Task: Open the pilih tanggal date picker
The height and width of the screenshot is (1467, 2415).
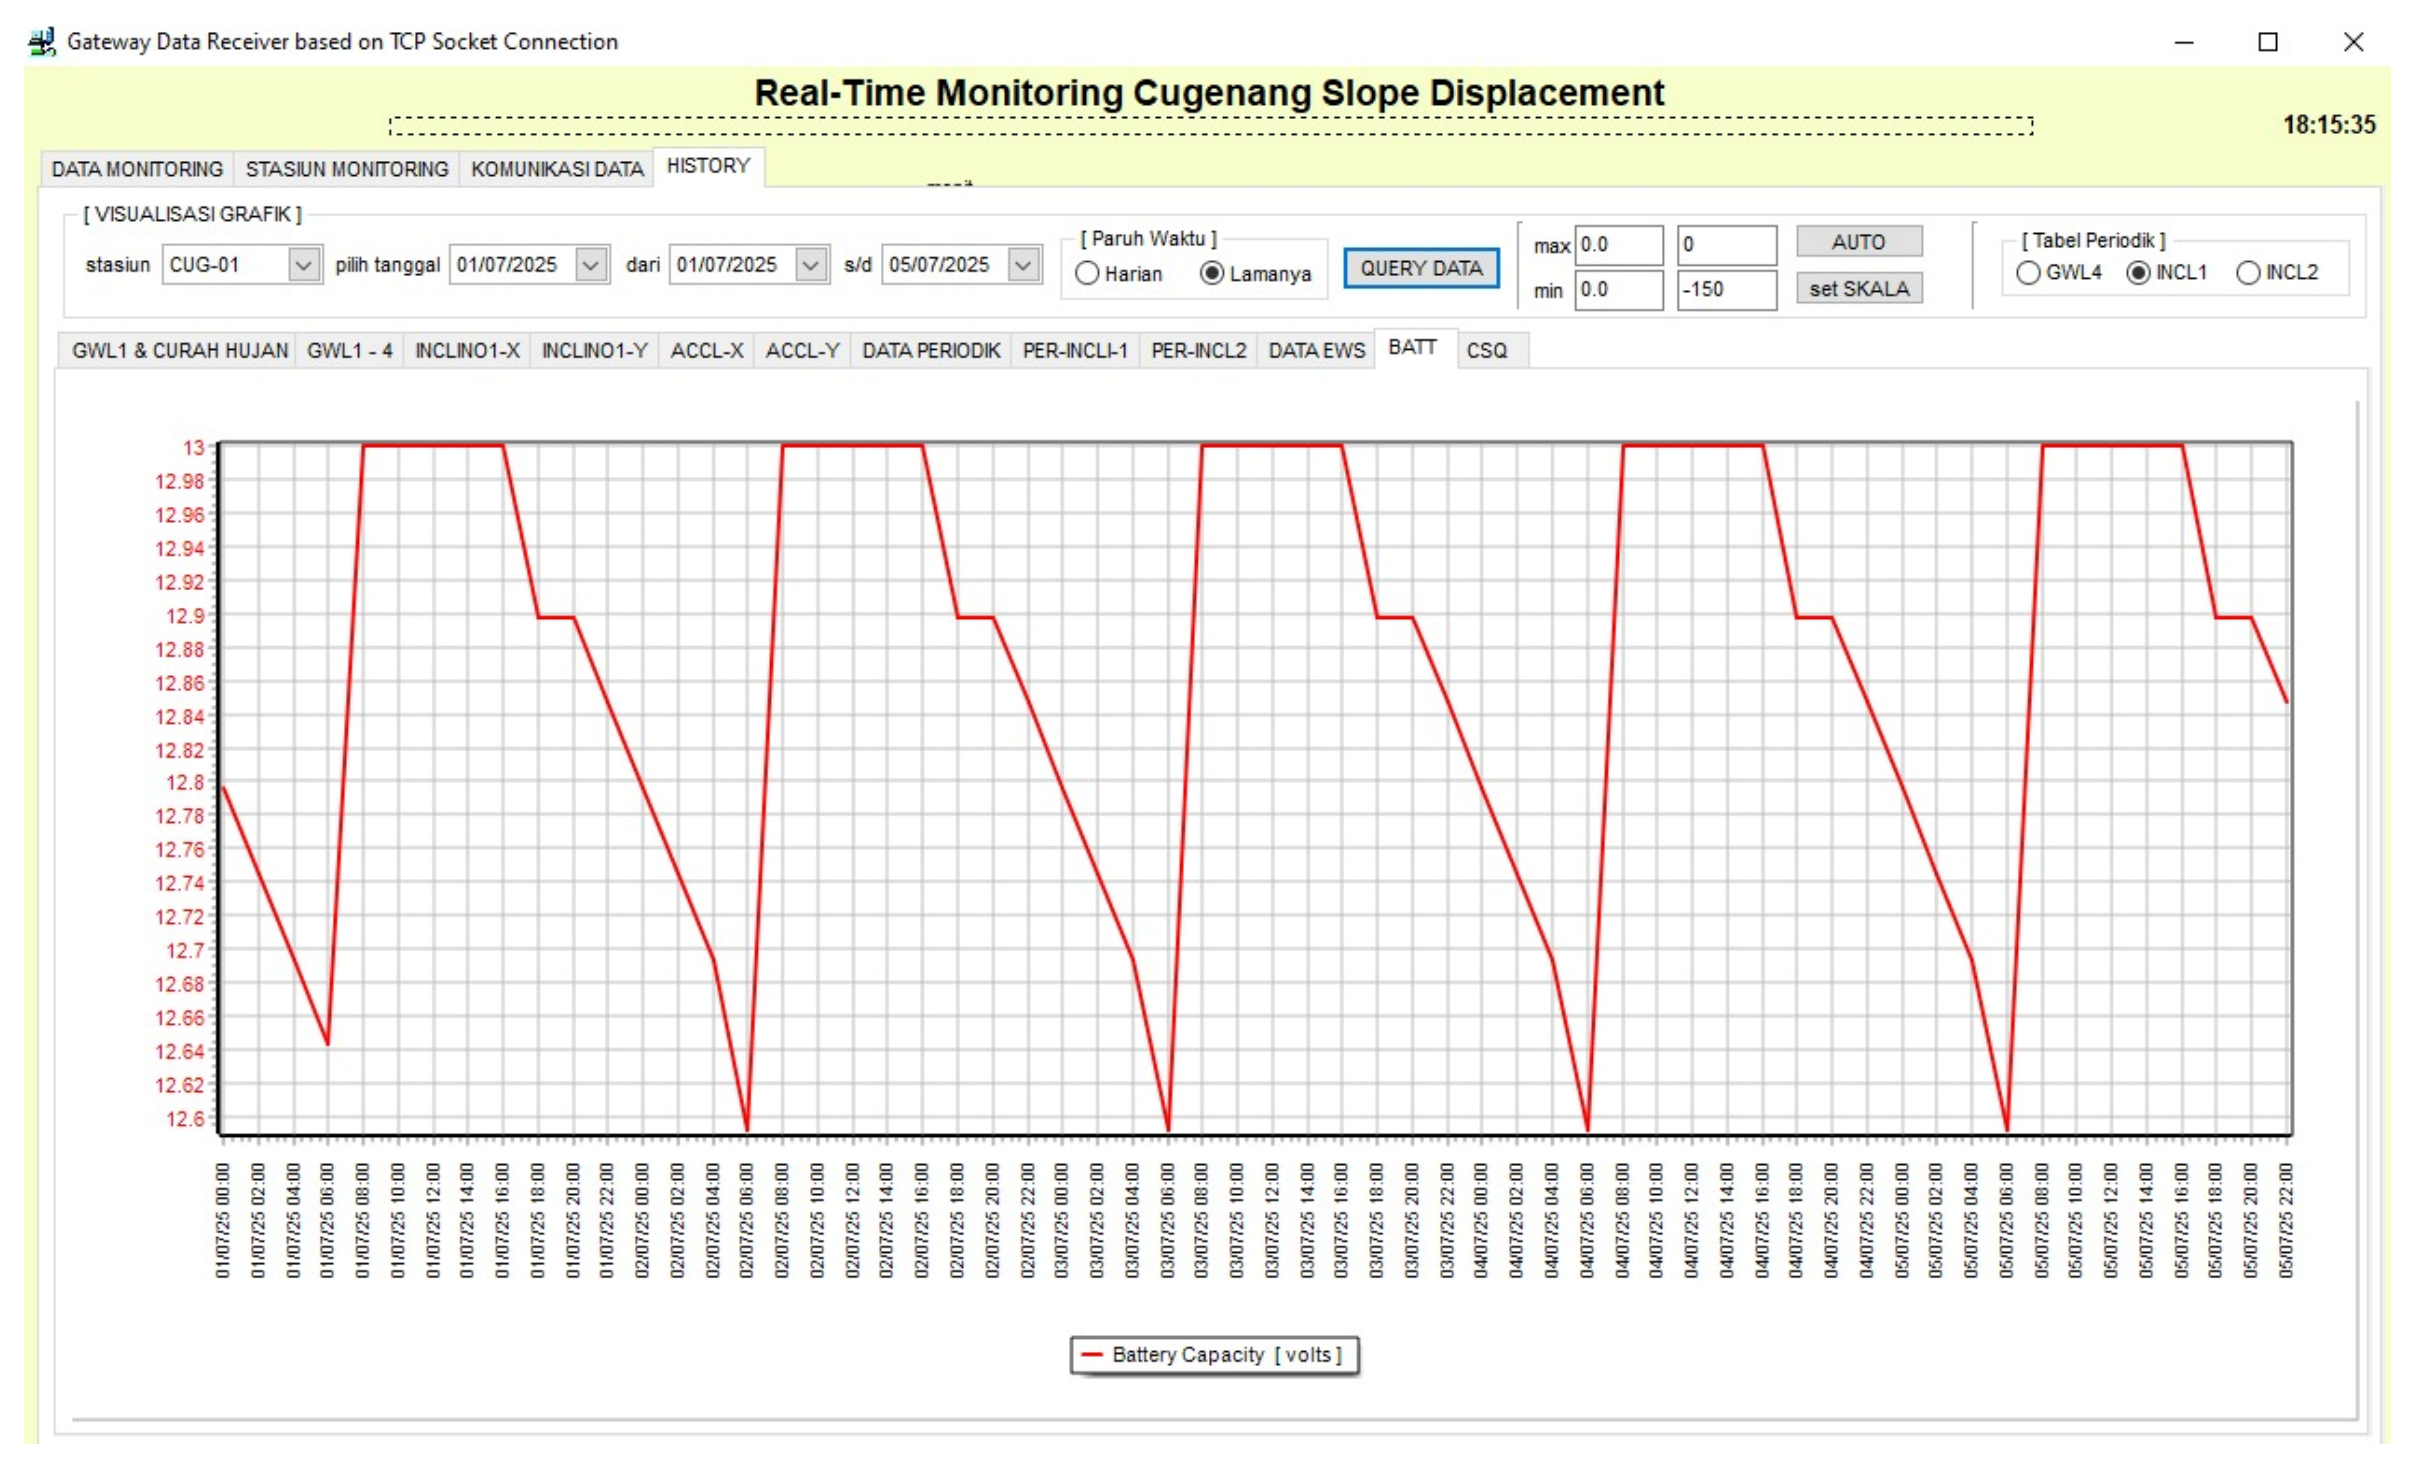Action: [591, 265]
